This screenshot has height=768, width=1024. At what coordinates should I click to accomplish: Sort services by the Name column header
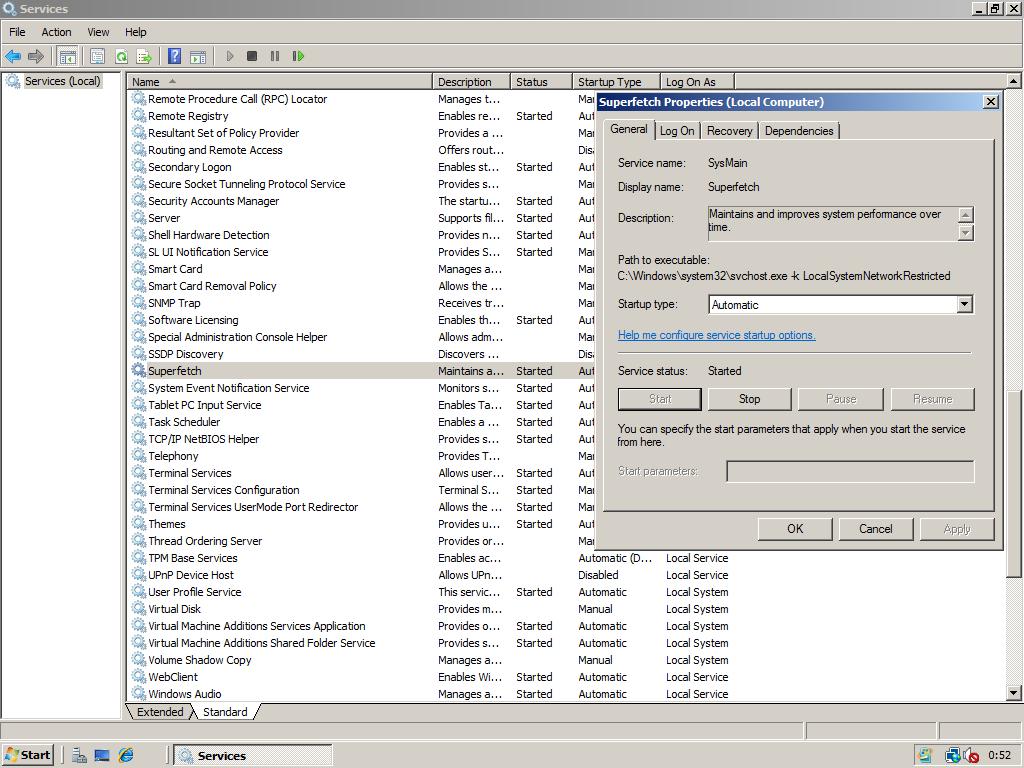tap(280, 82)
